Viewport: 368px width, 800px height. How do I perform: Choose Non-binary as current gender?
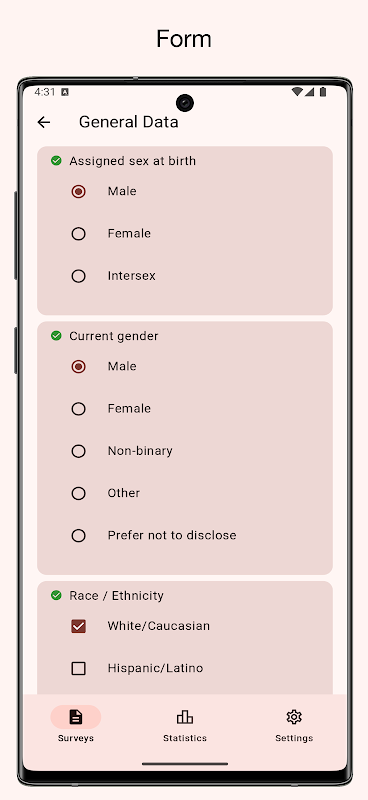pyautogui.click(x=78, y=451)
